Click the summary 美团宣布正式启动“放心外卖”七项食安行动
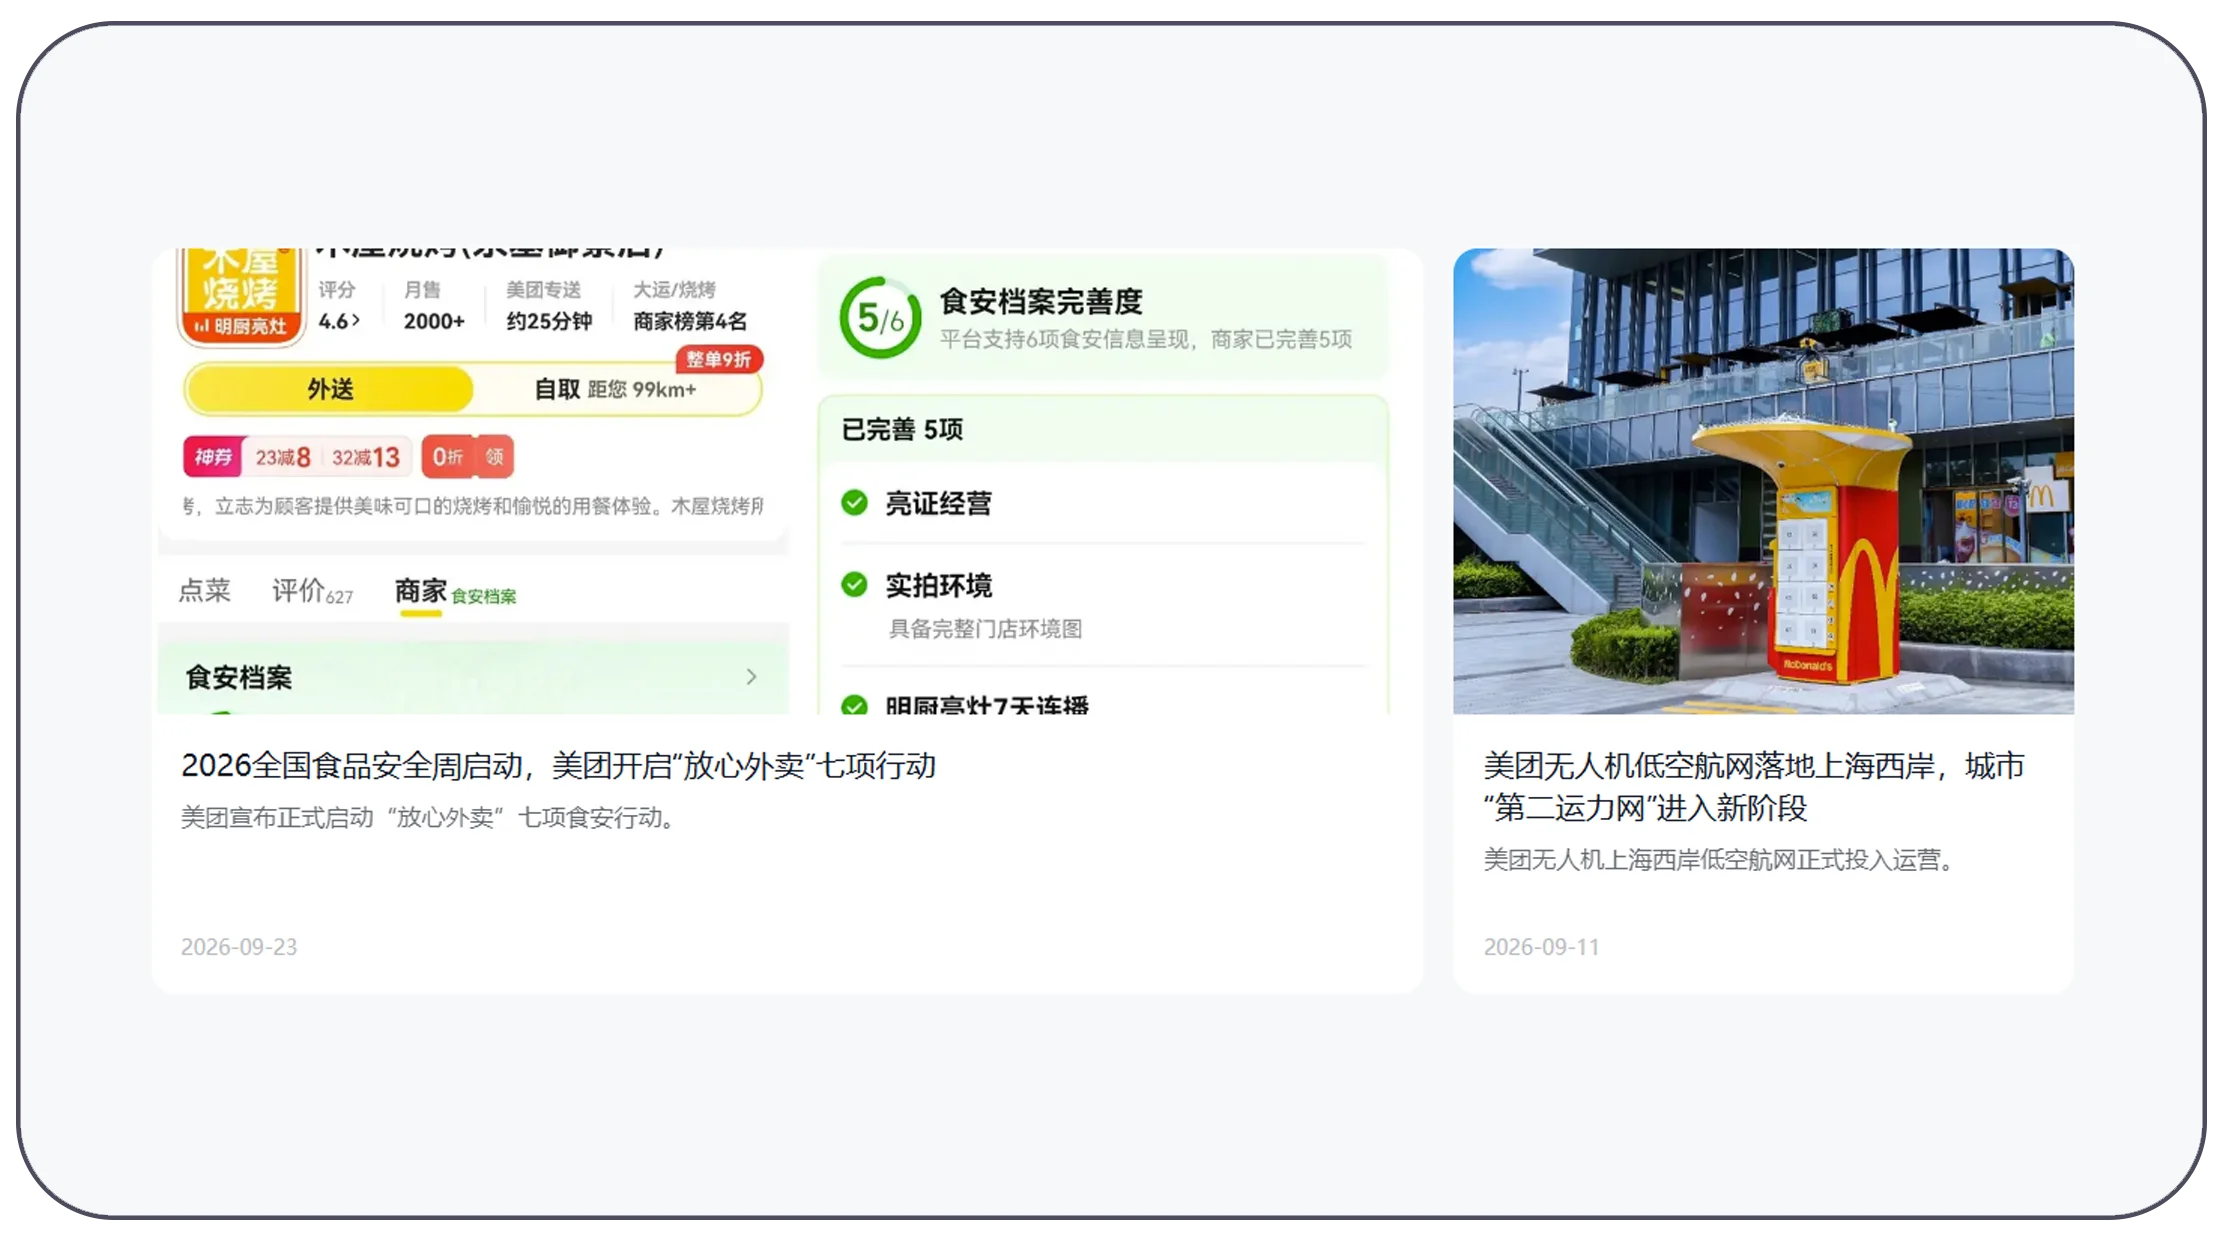 [x=430, y=818]
